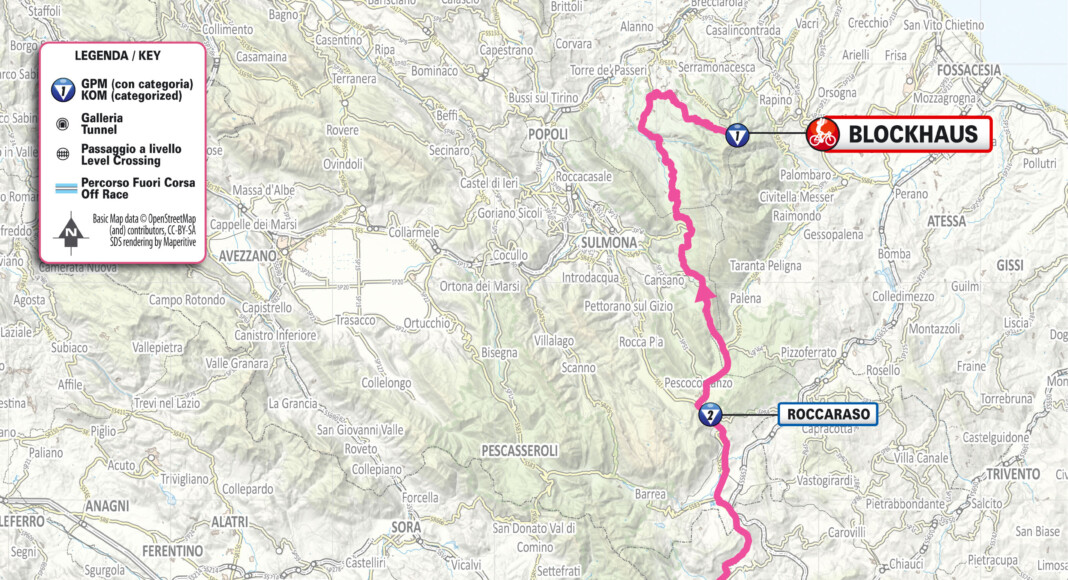Click the category 1 KOM marker at Blockhaus
Viewport: 1068px width, 580px height.
pyautogui.click(x=737, y=135)
